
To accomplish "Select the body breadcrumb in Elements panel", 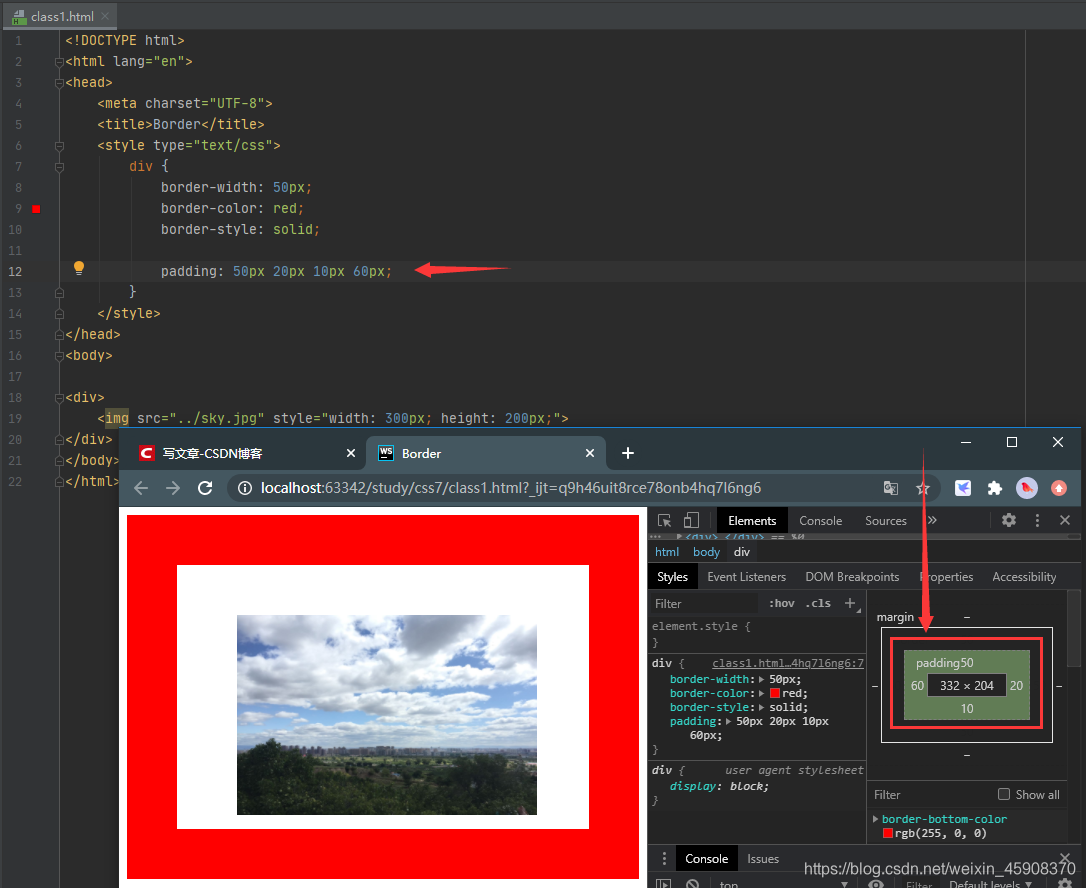I will click(706, 551).
